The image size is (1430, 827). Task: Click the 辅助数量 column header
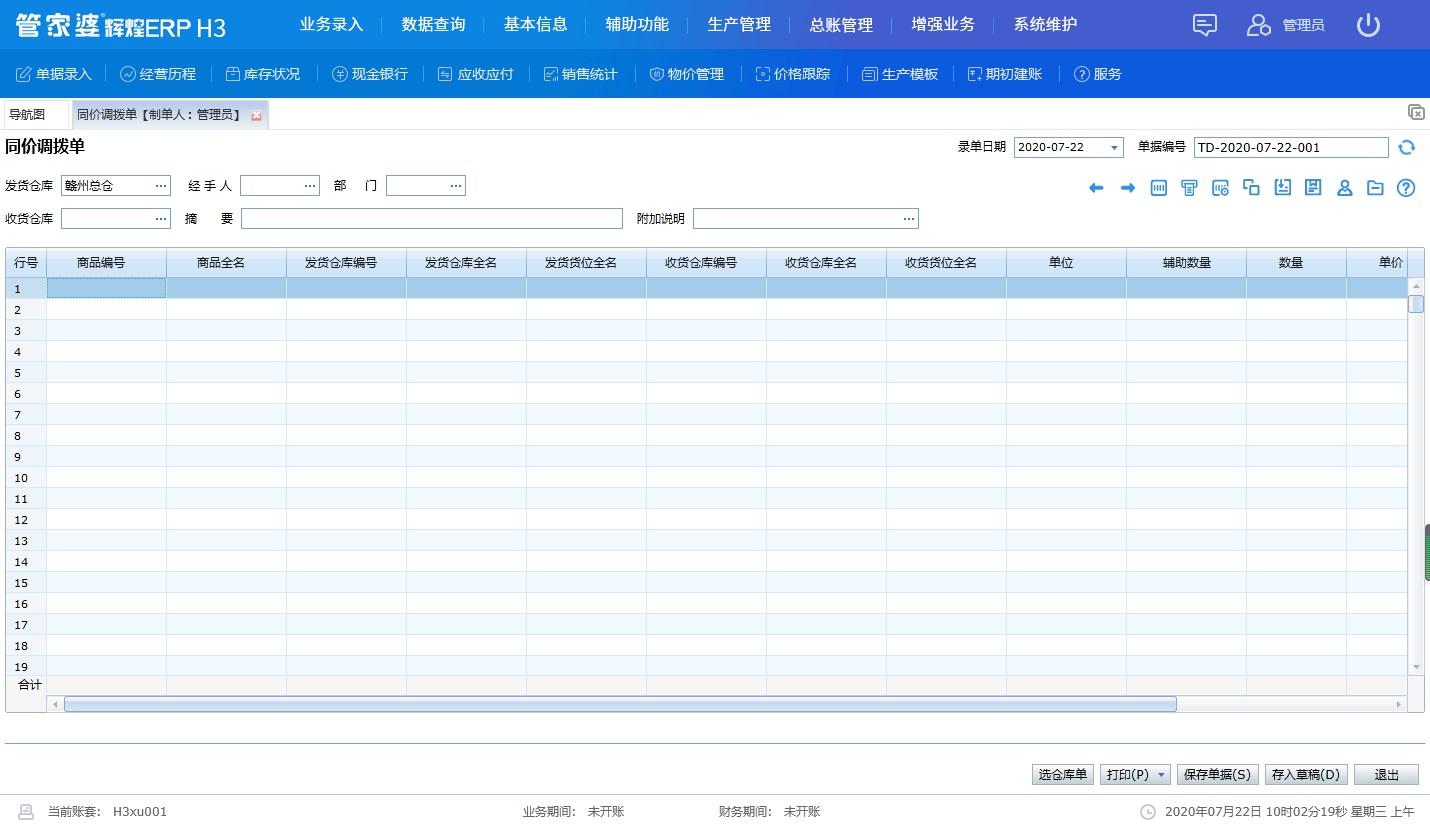click(1186, 263)
